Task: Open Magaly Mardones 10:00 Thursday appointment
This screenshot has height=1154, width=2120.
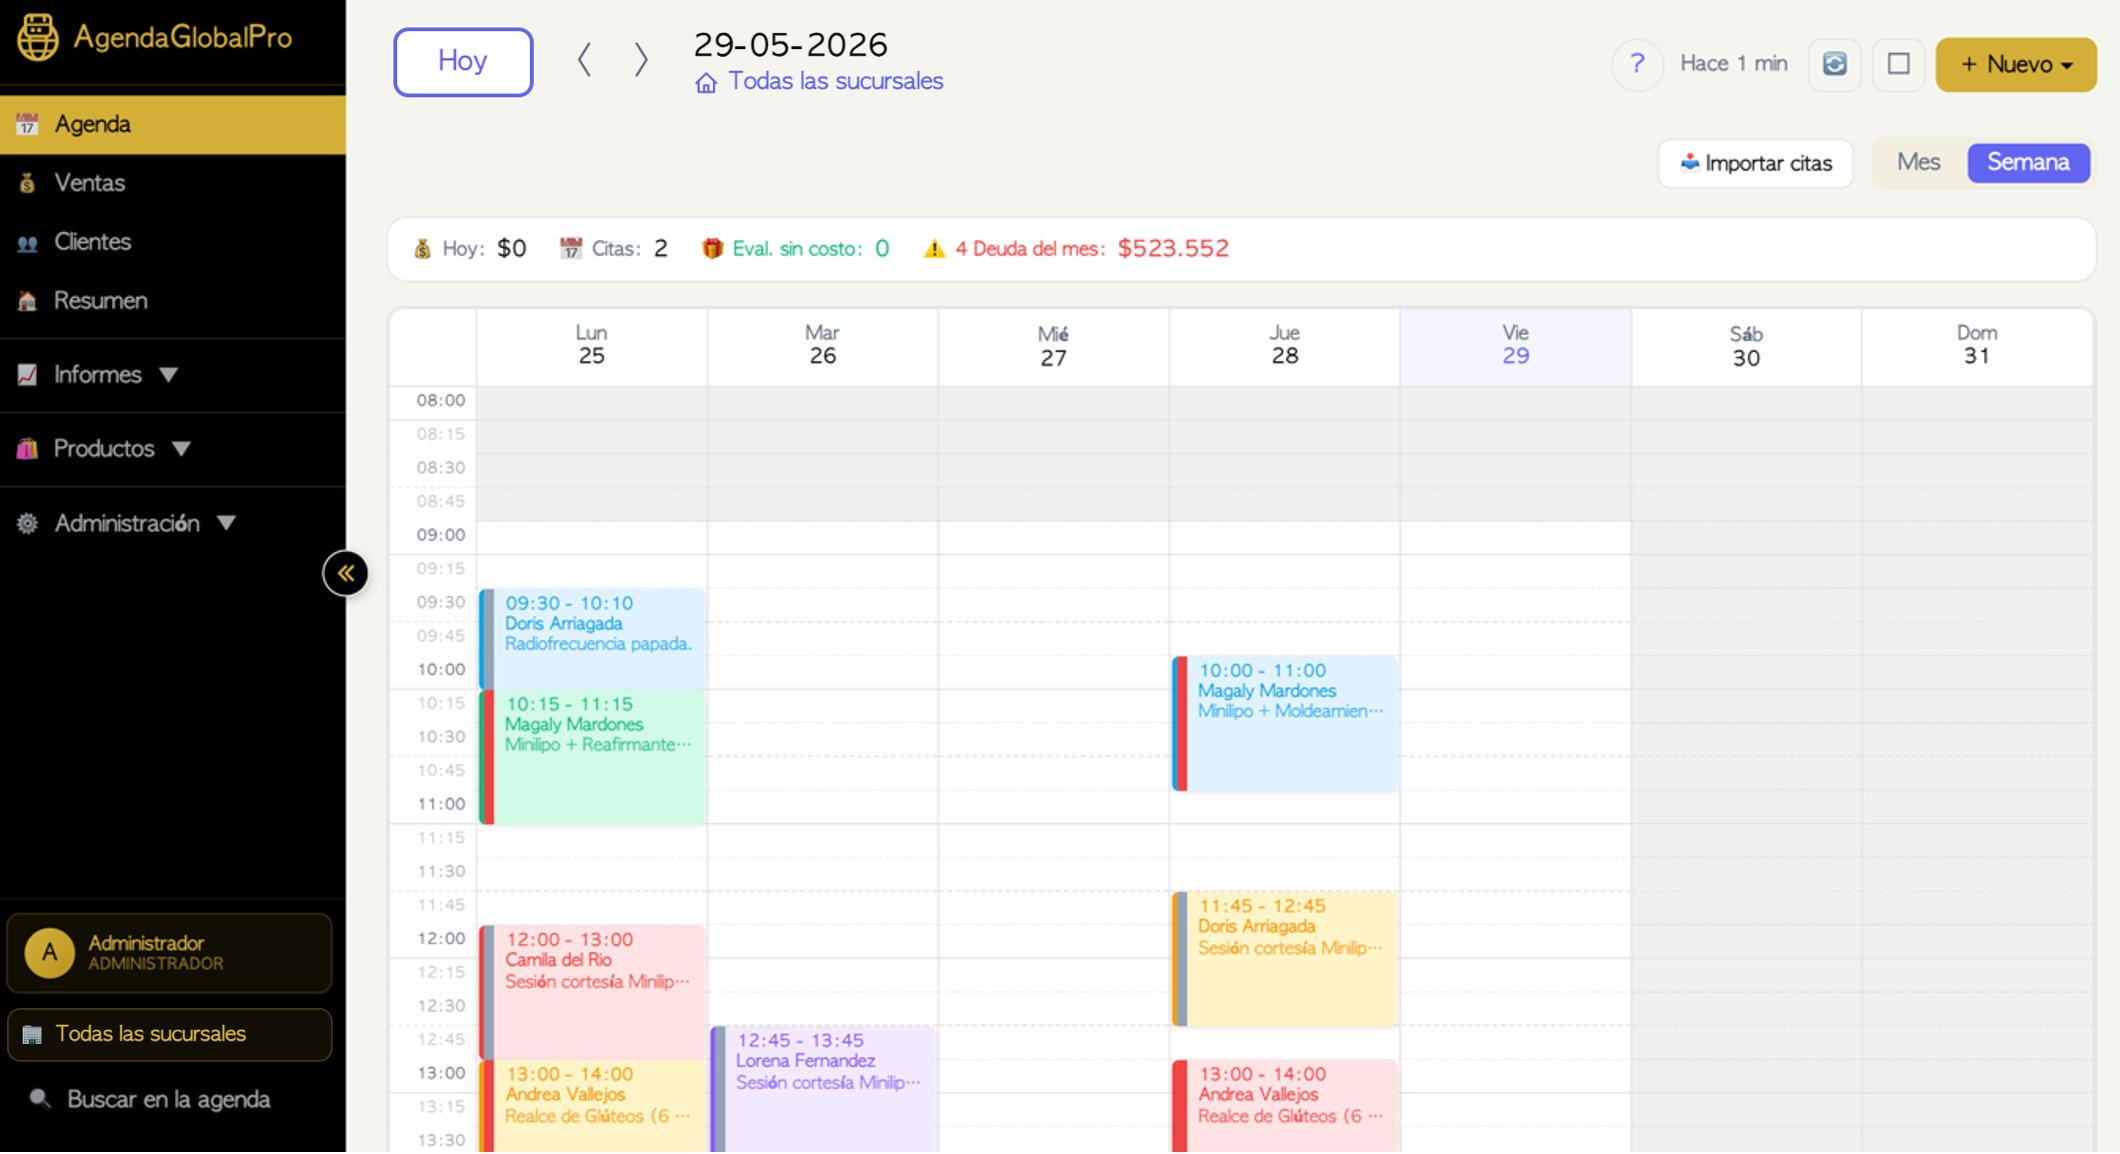Action: [x=1285, y=724]
